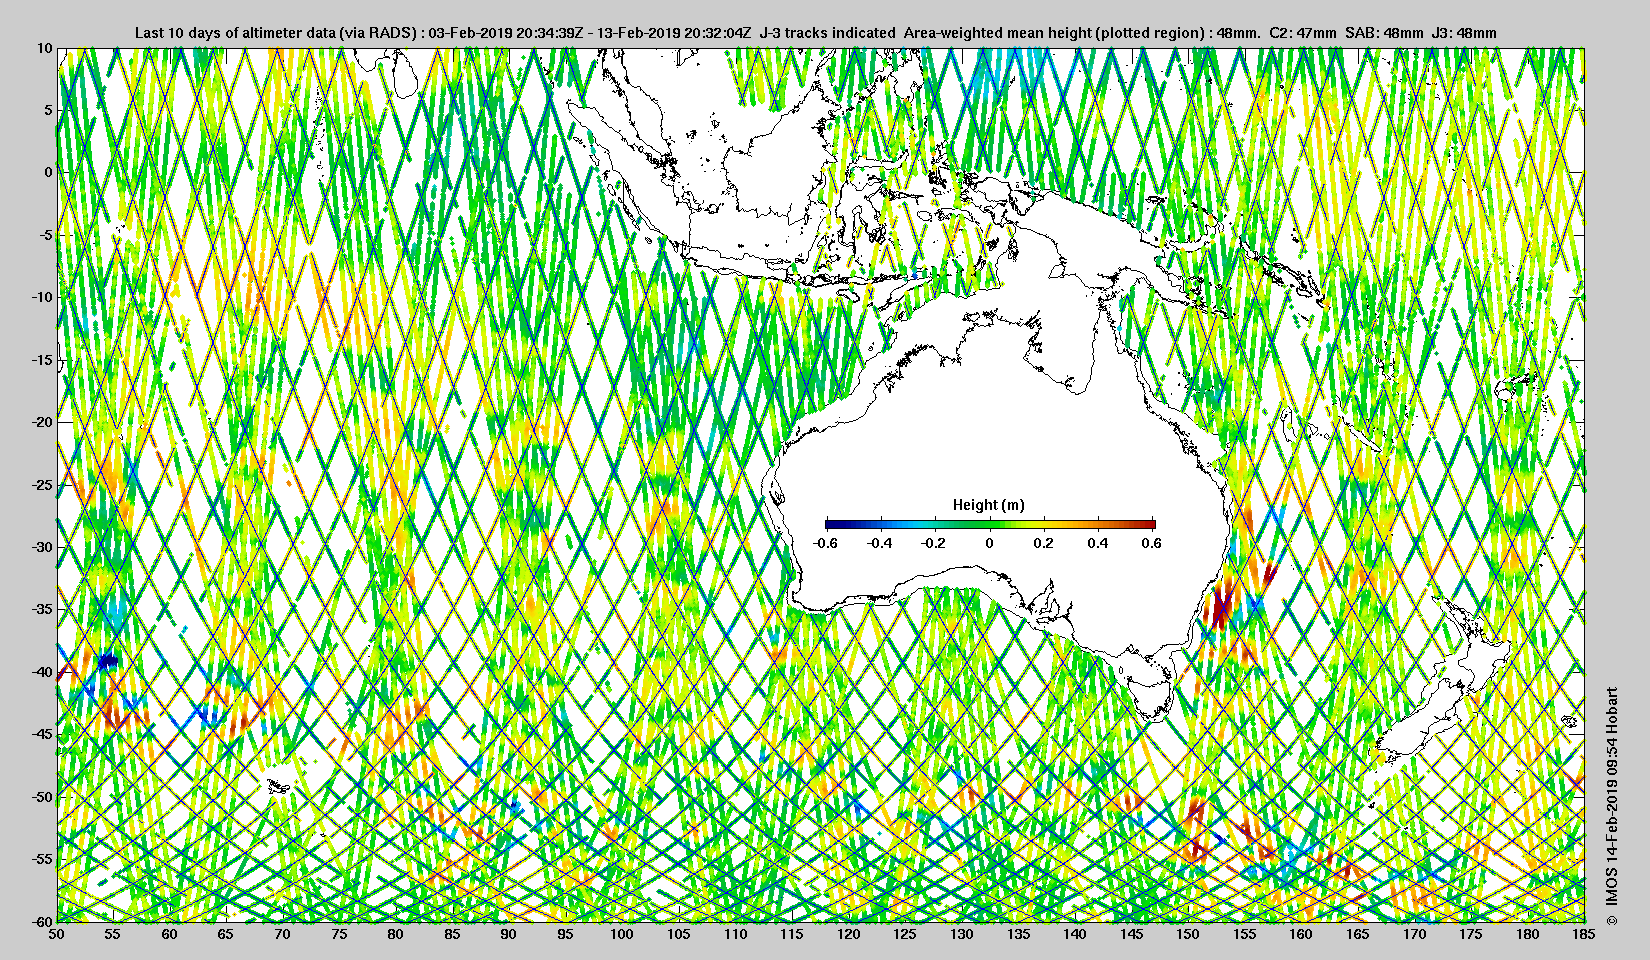Click the positive 0.2 colorbar tick label
This screenshot has height=960, width=1650.
[1043, 544]
